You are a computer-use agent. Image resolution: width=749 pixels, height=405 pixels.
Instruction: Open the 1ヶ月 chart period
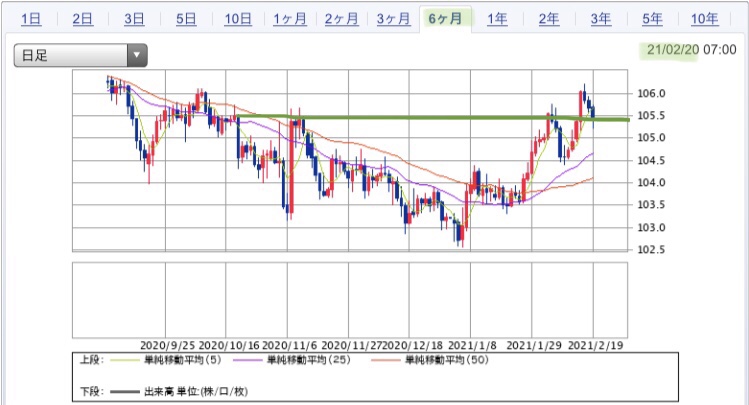coord(289,19)
